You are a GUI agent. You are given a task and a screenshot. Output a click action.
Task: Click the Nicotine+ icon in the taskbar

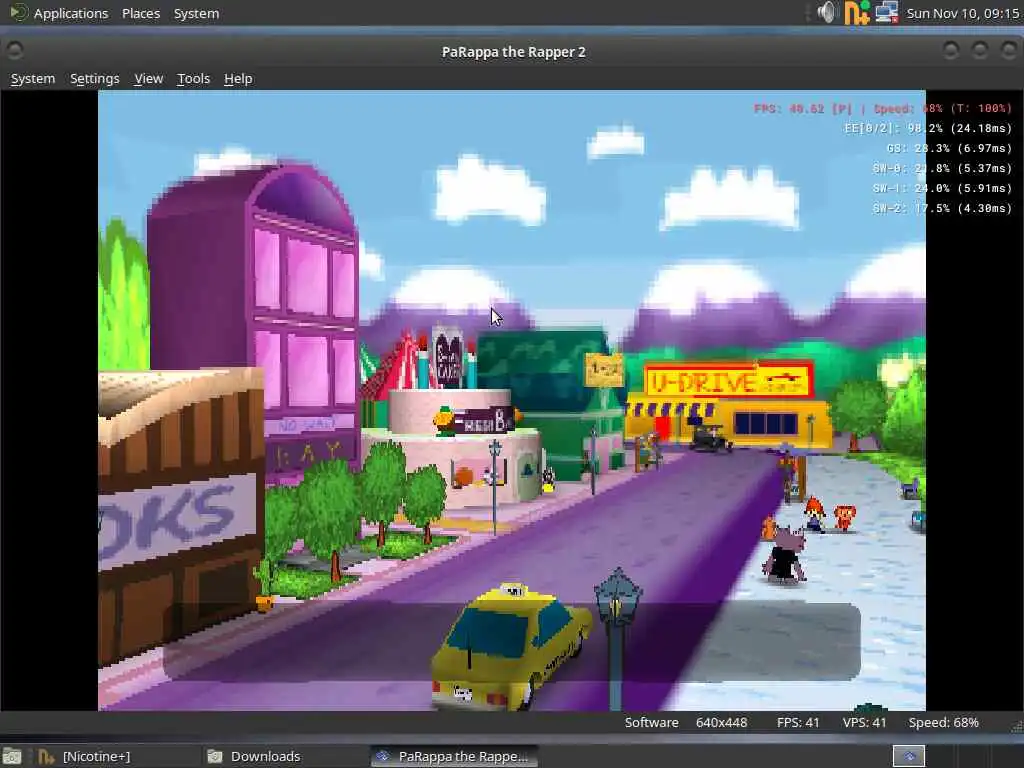tap(46, 756)
